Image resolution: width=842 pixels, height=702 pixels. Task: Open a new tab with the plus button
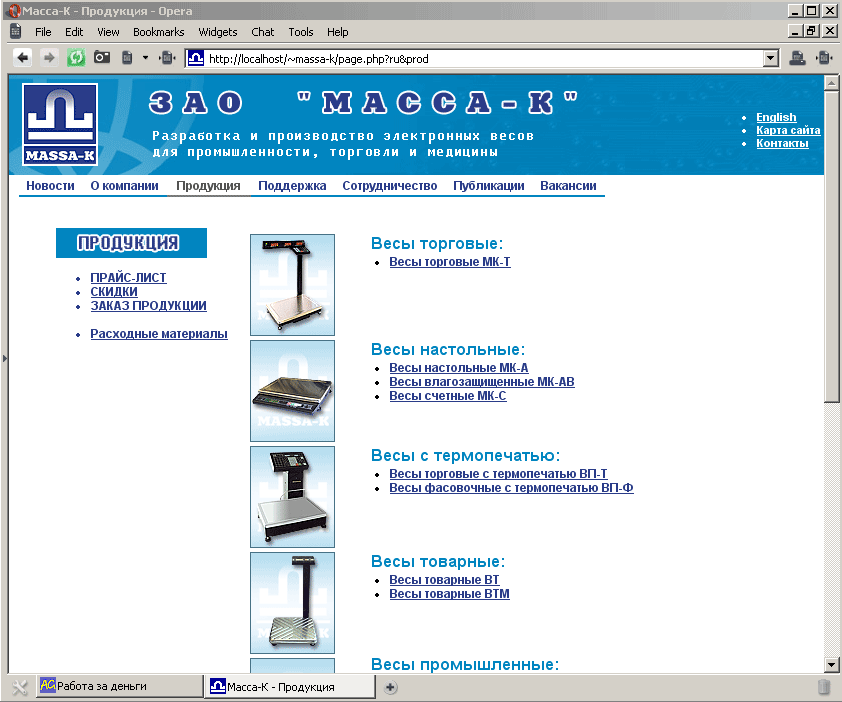(x=390, y=687)
